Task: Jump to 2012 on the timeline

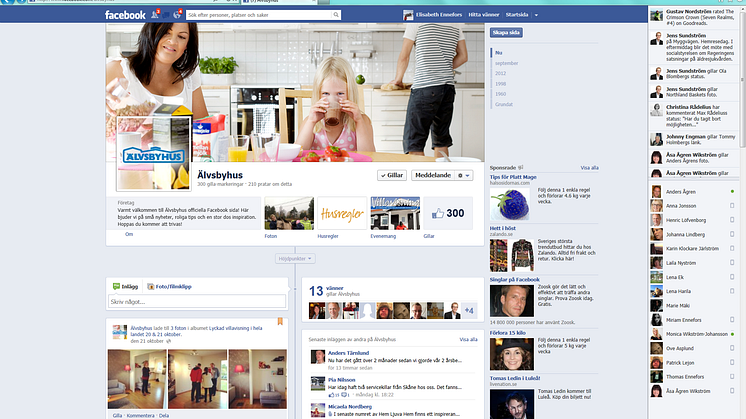Action: pyautogui.click(x=500, y=73)
